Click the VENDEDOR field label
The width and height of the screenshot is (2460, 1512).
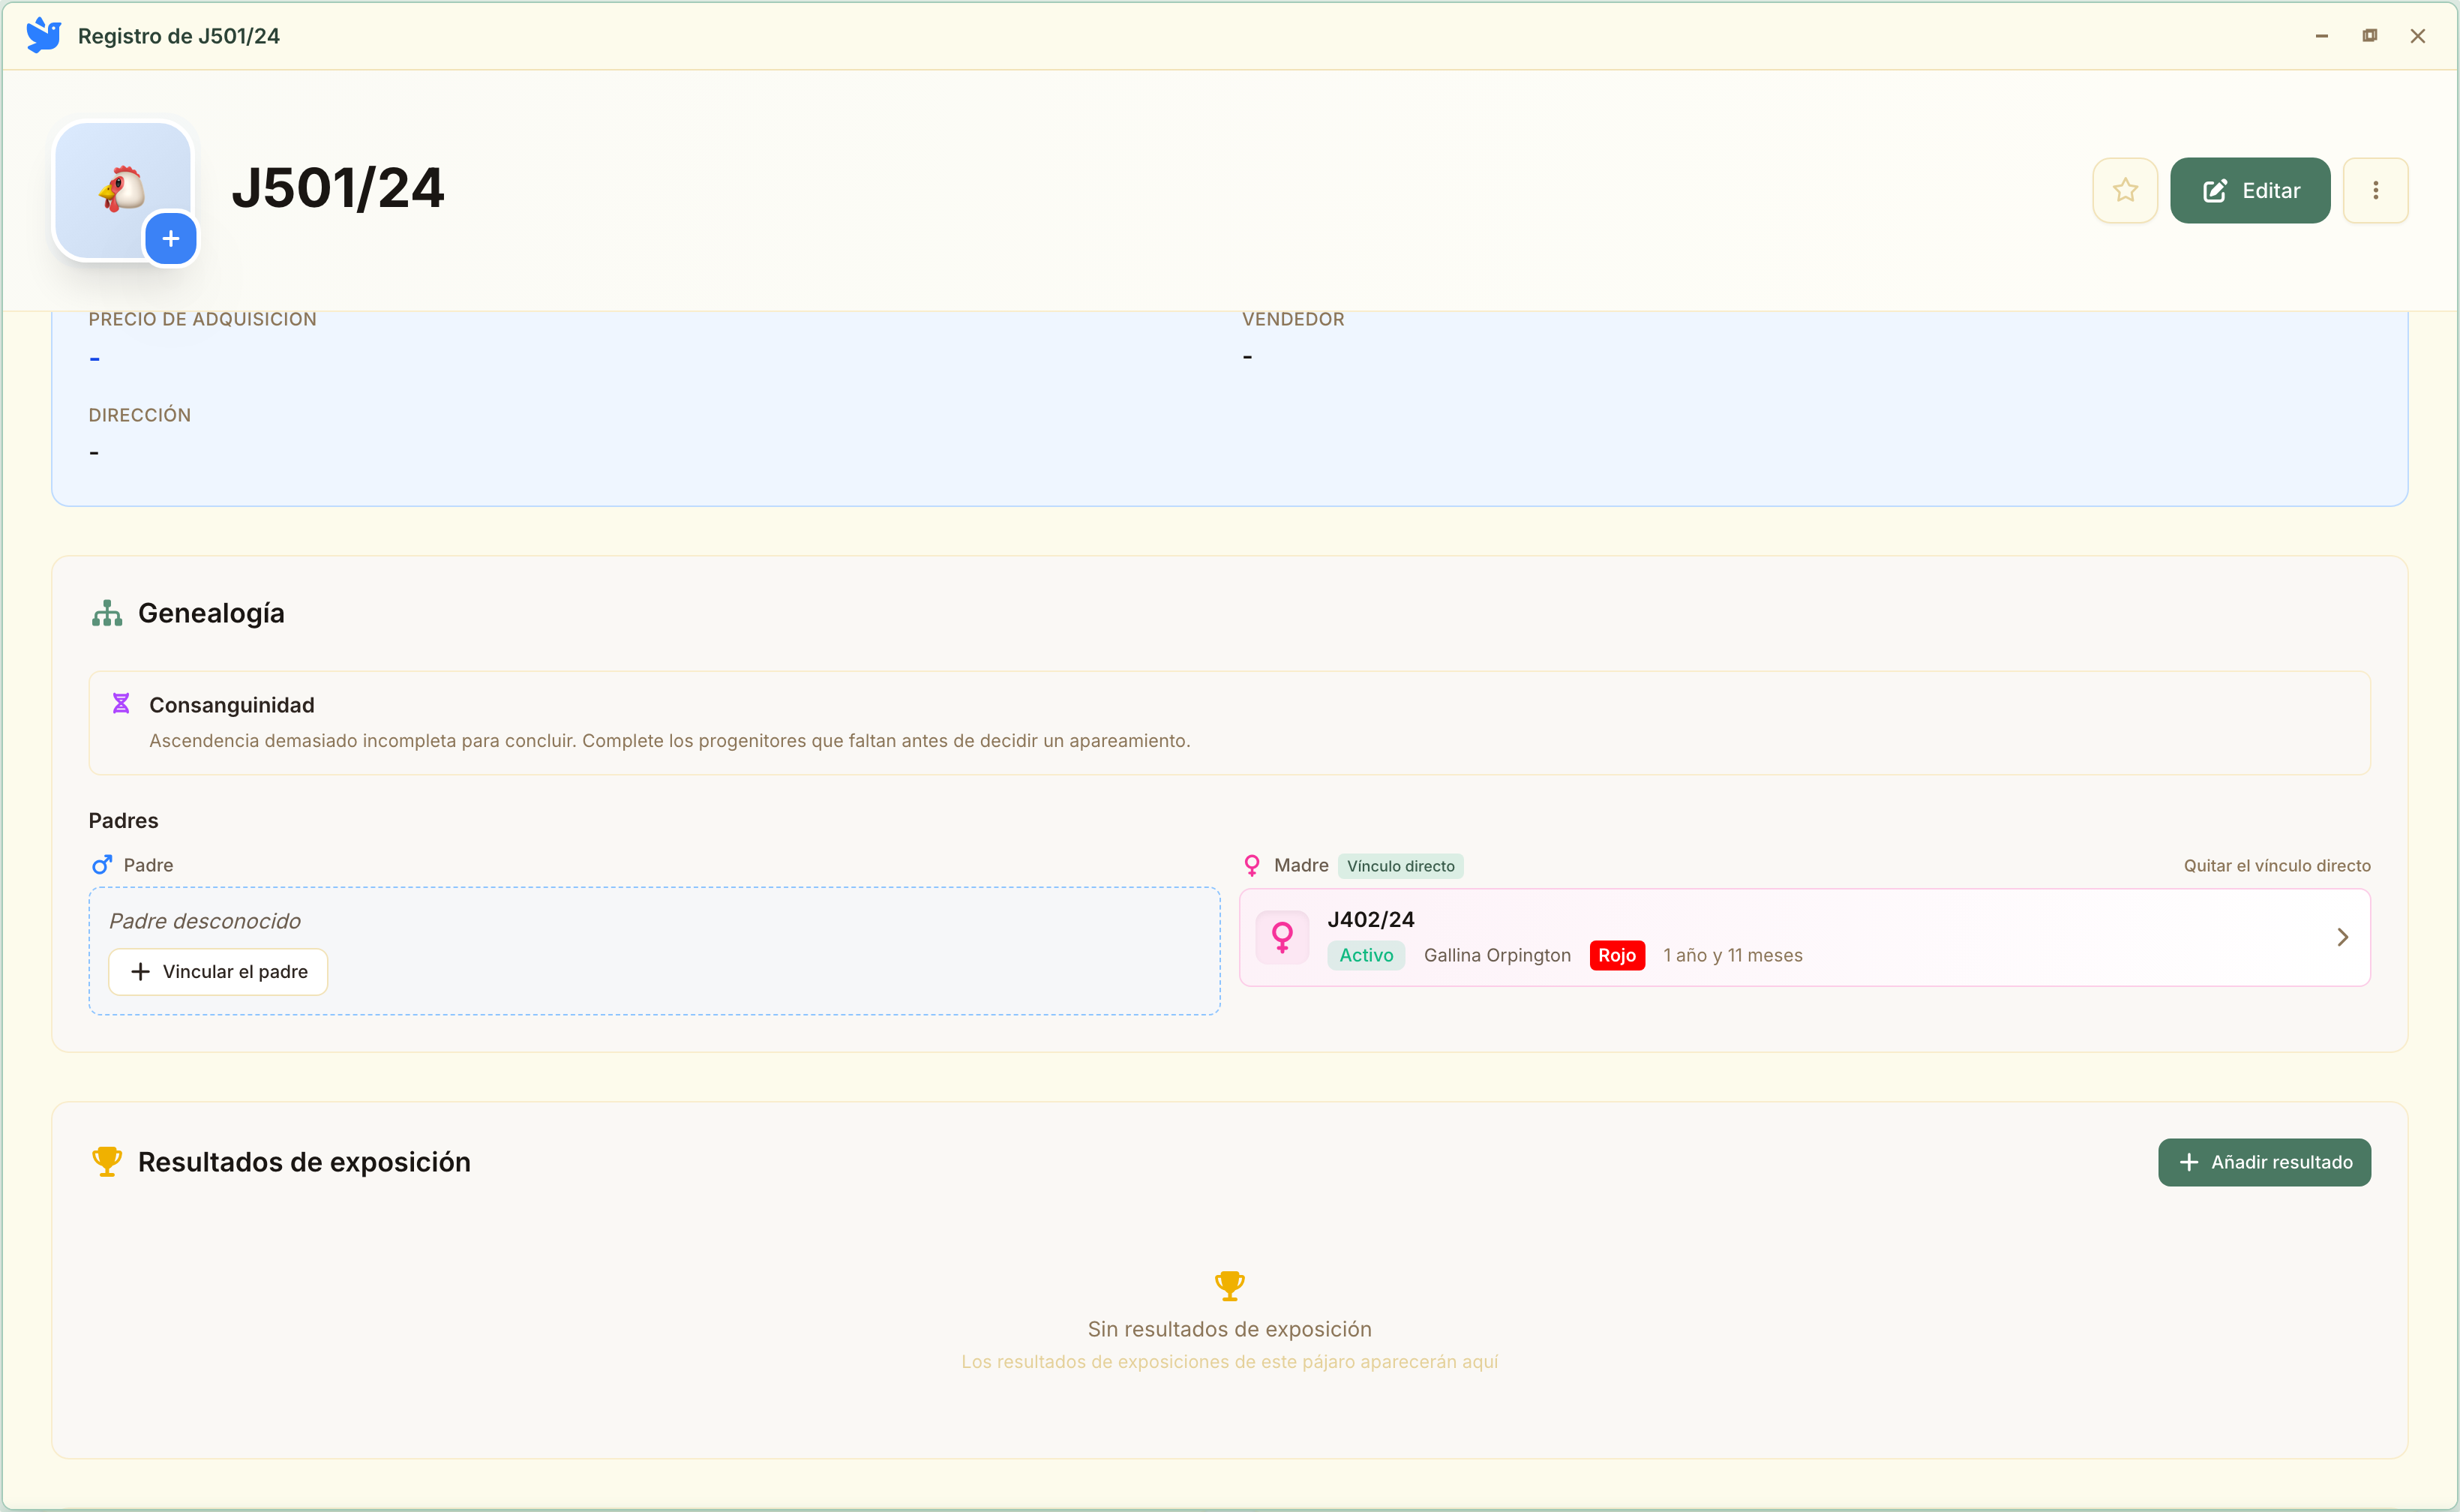[1293, 319]
